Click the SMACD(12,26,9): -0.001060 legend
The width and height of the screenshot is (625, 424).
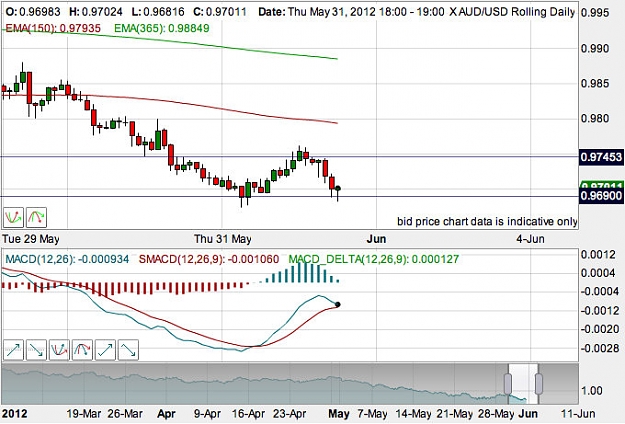209,259
